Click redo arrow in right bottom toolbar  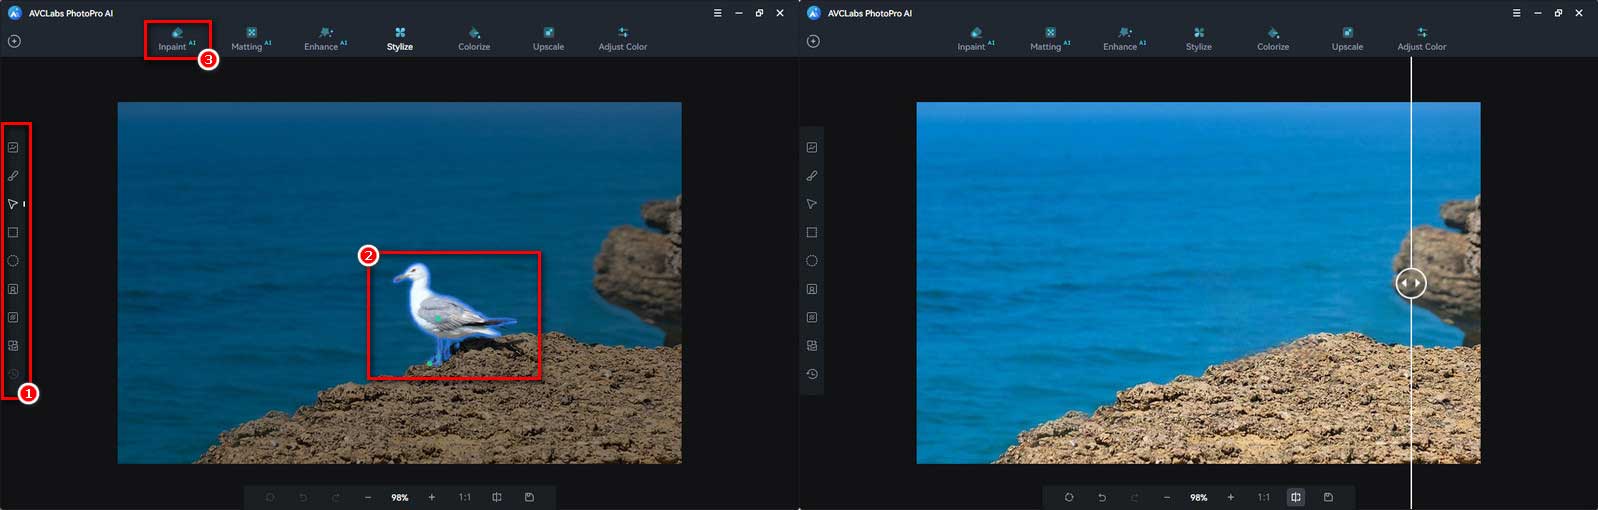[1135, 497]
